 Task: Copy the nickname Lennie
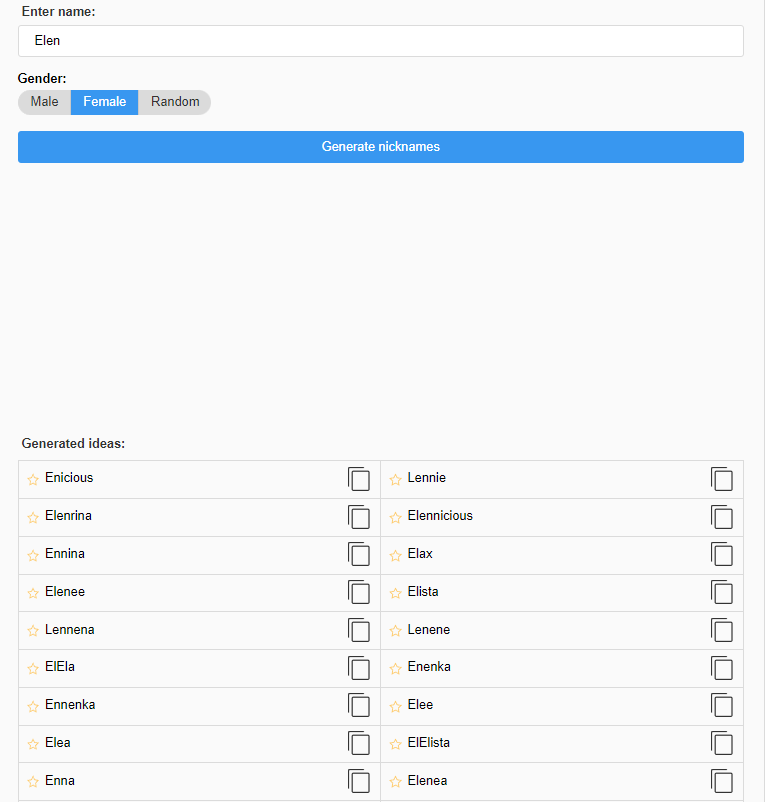(x=721, y=479)
